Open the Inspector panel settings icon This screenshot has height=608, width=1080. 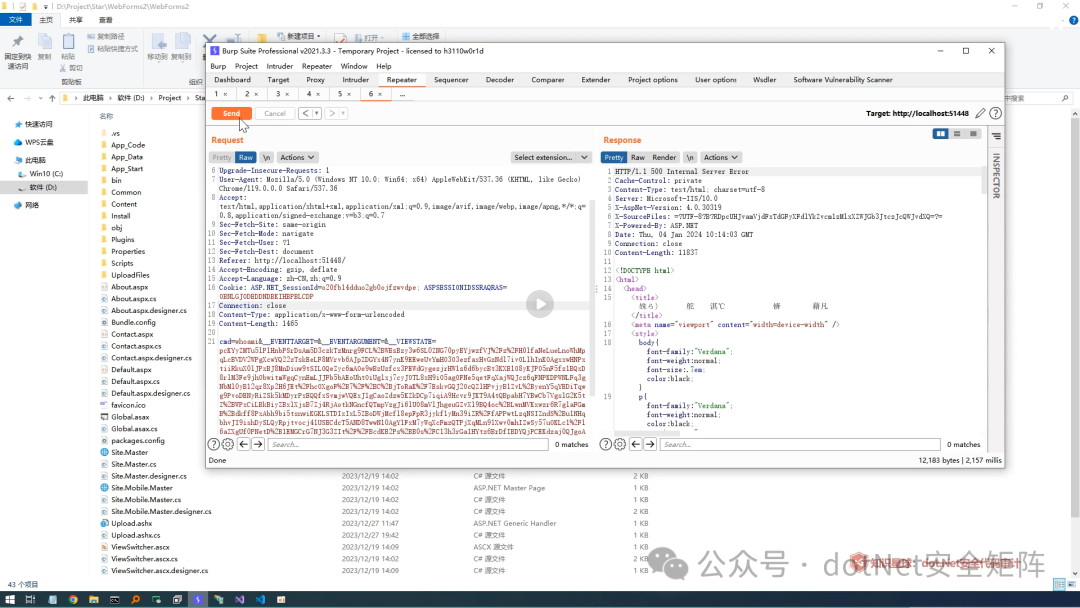click(996, 136)
